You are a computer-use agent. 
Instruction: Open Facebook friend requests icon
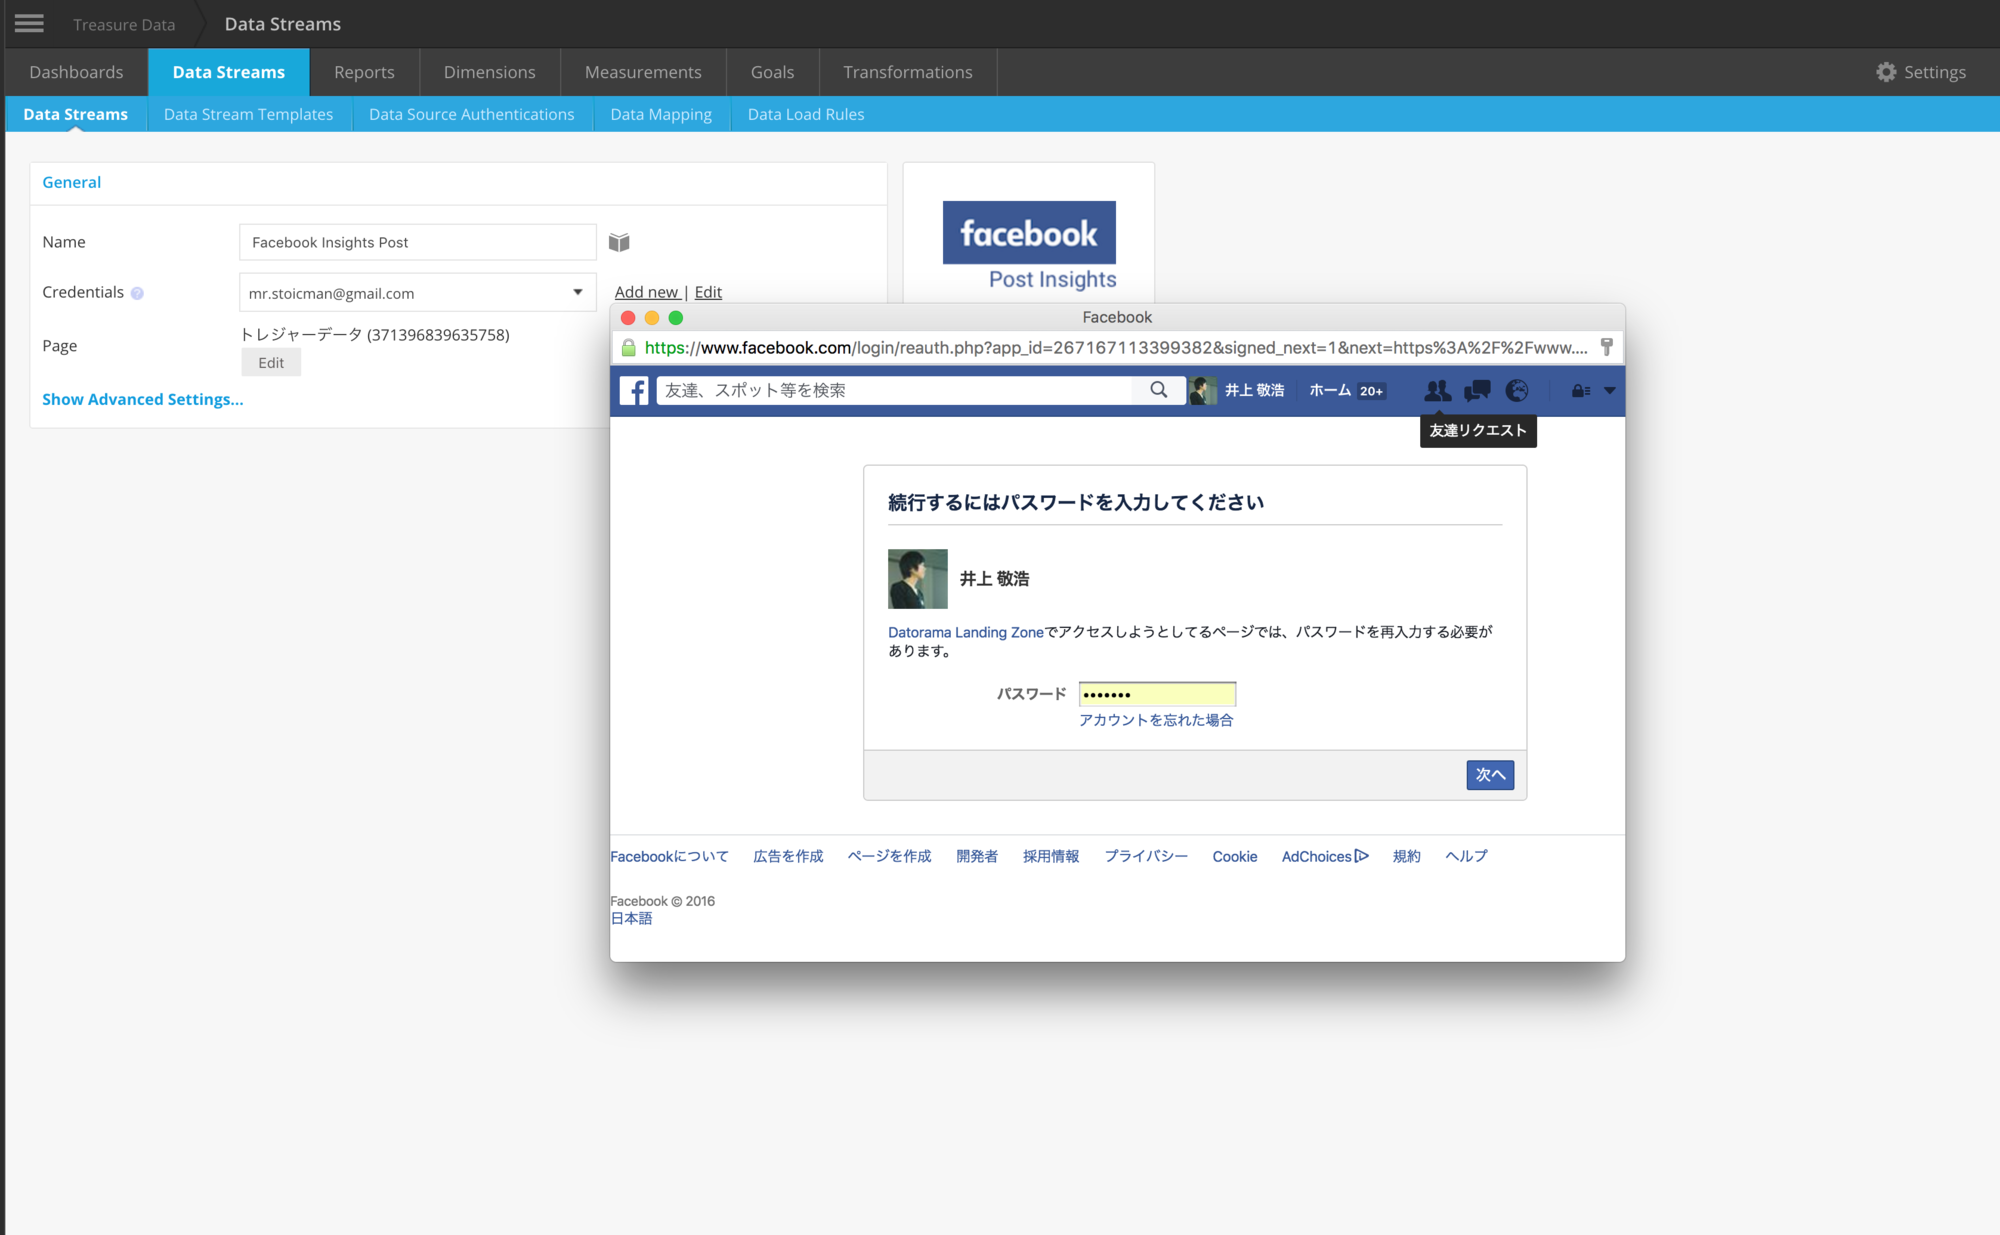click(1437, 390)
